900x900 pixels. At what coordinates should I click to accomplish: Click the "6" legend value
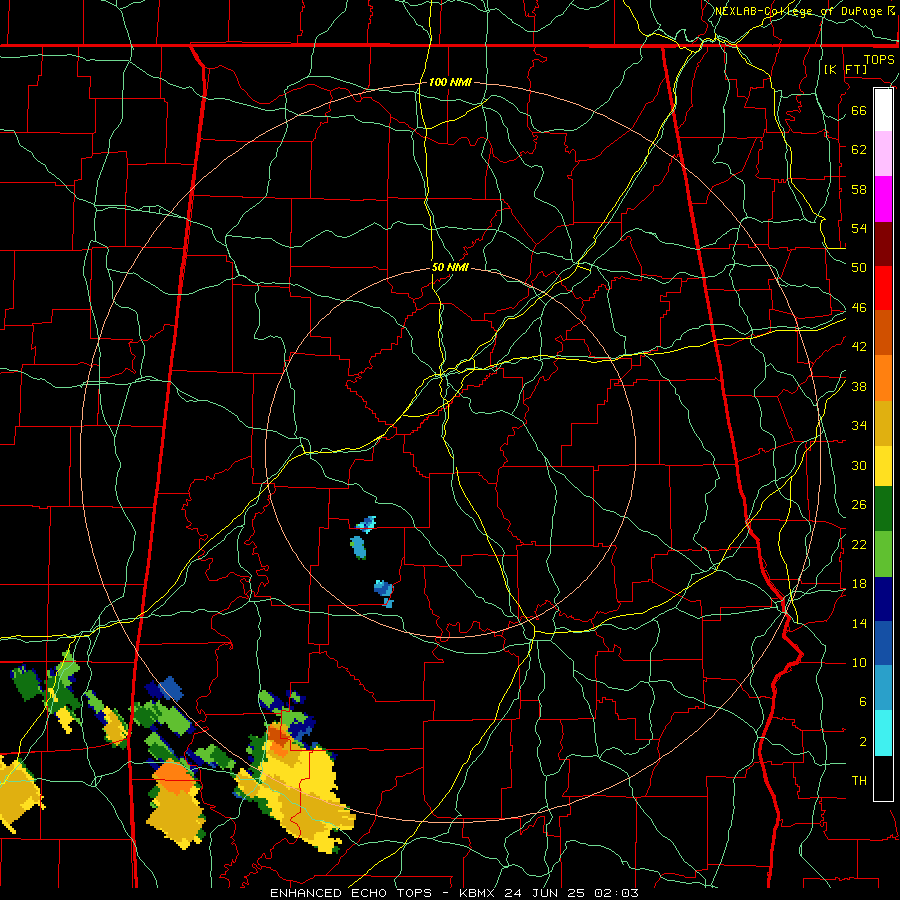[x=863, y=701]
